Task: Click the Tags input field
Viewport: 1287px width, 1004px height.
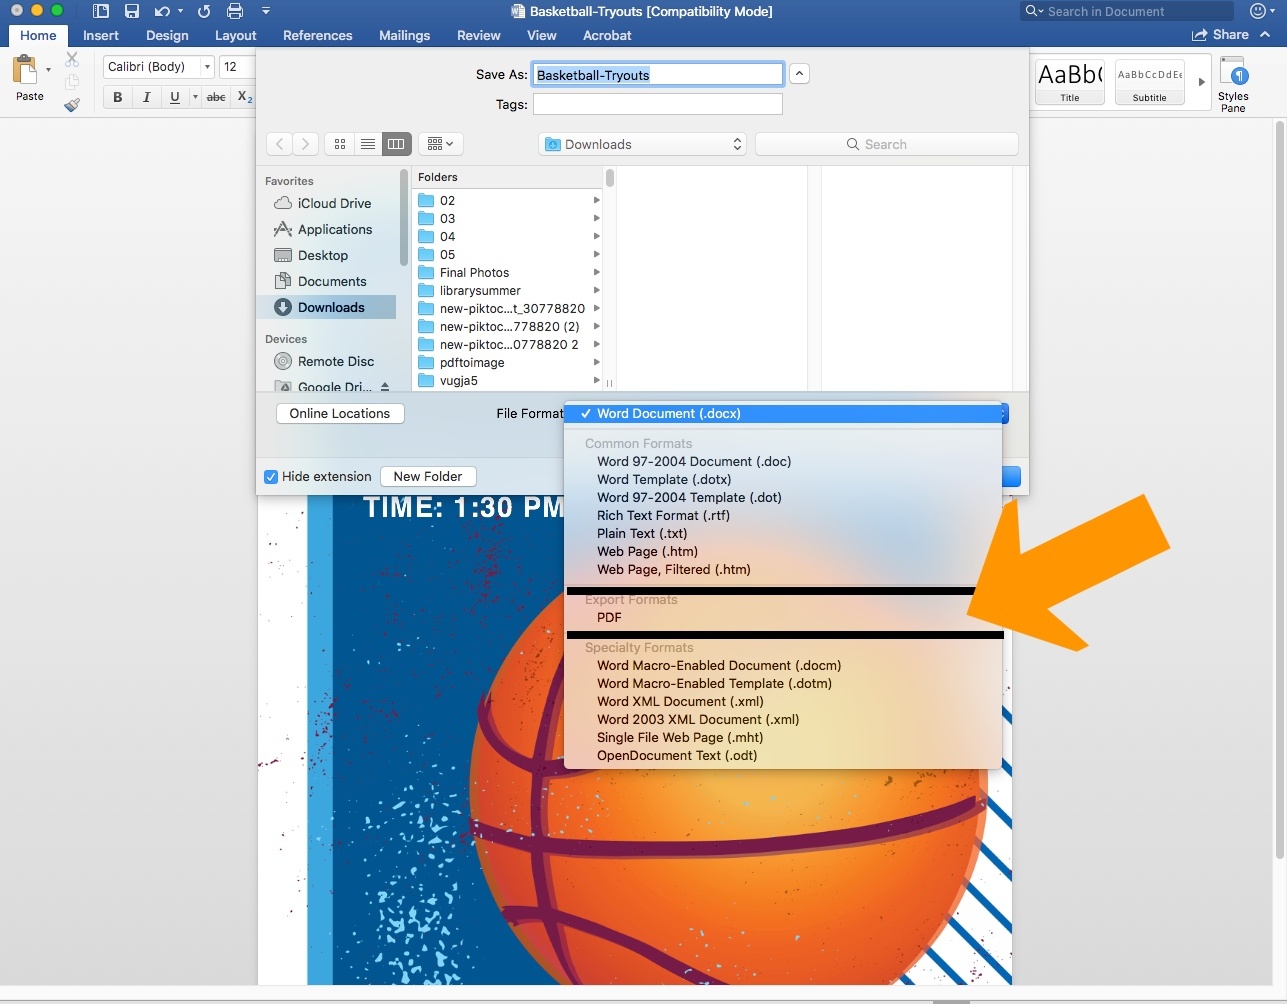Action: click(x=657, y=104)
